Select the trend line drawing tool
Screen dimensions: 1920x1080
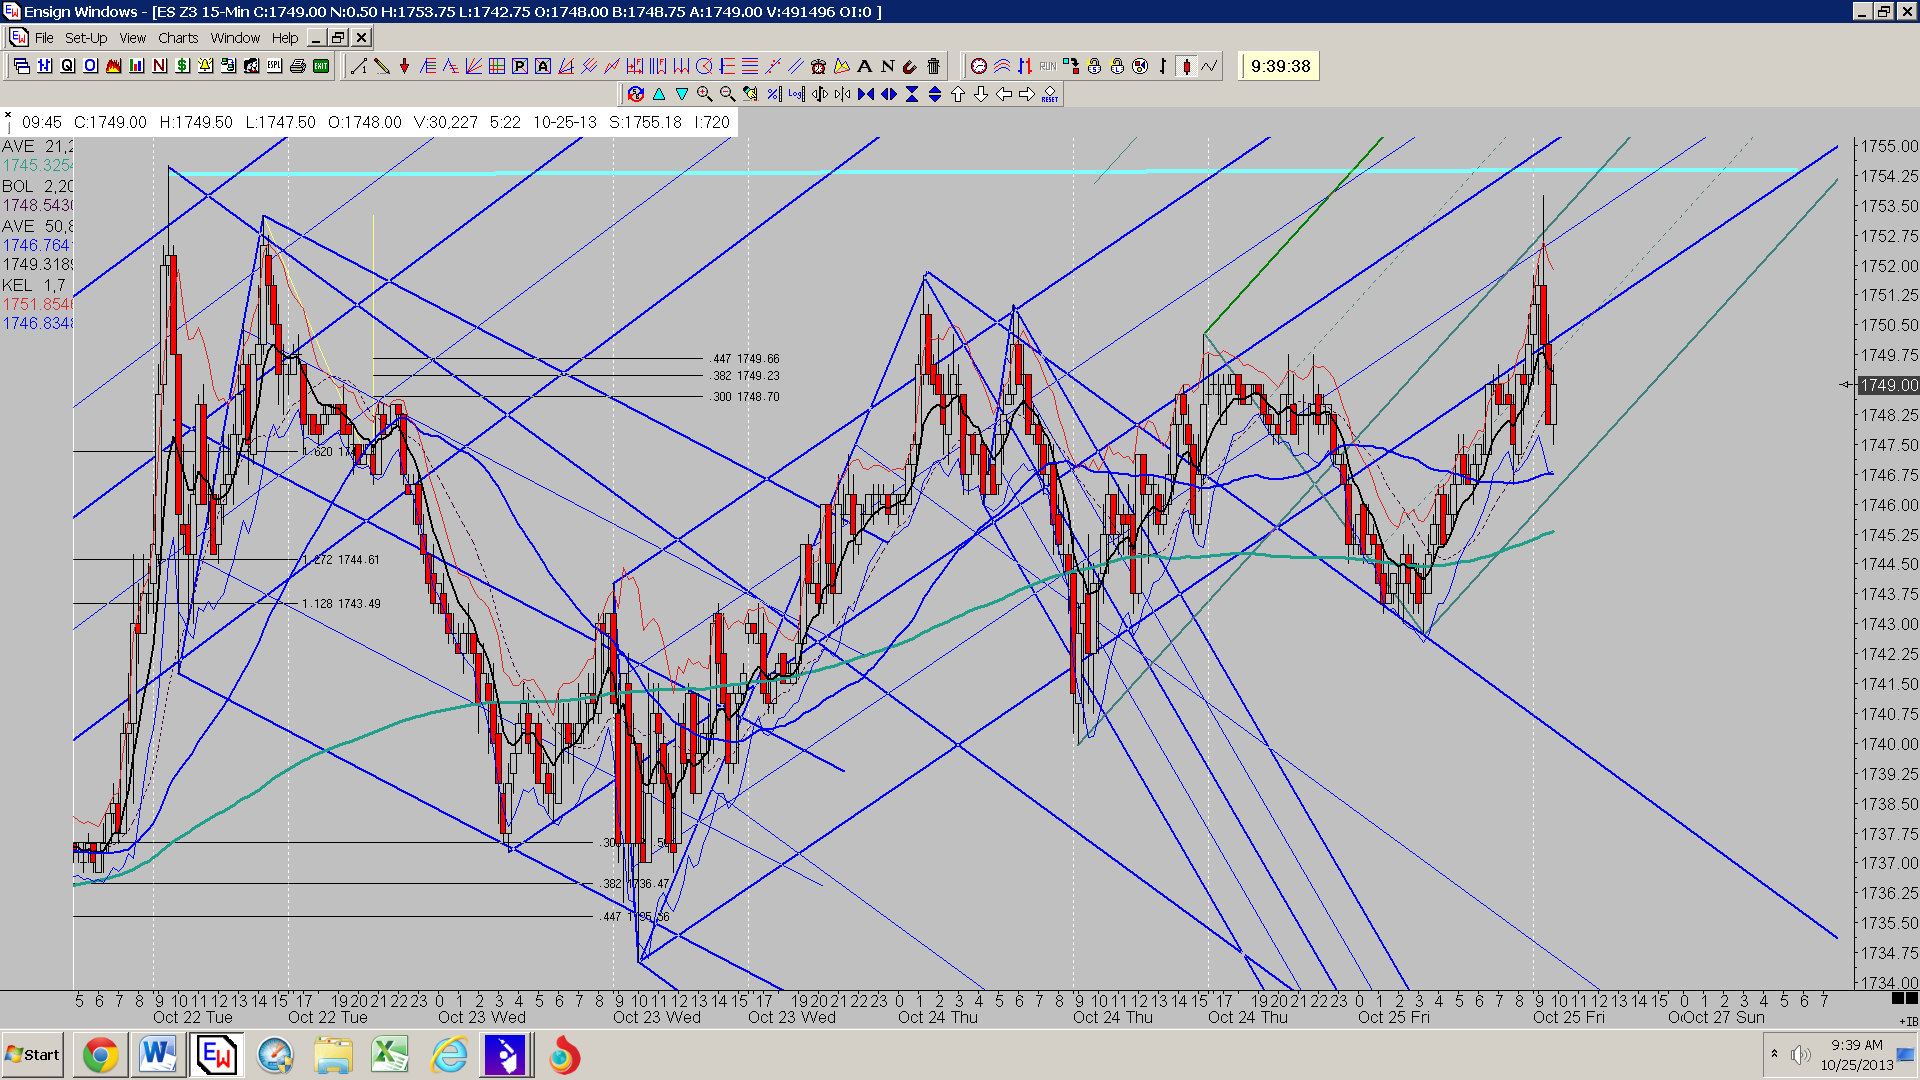359,66
